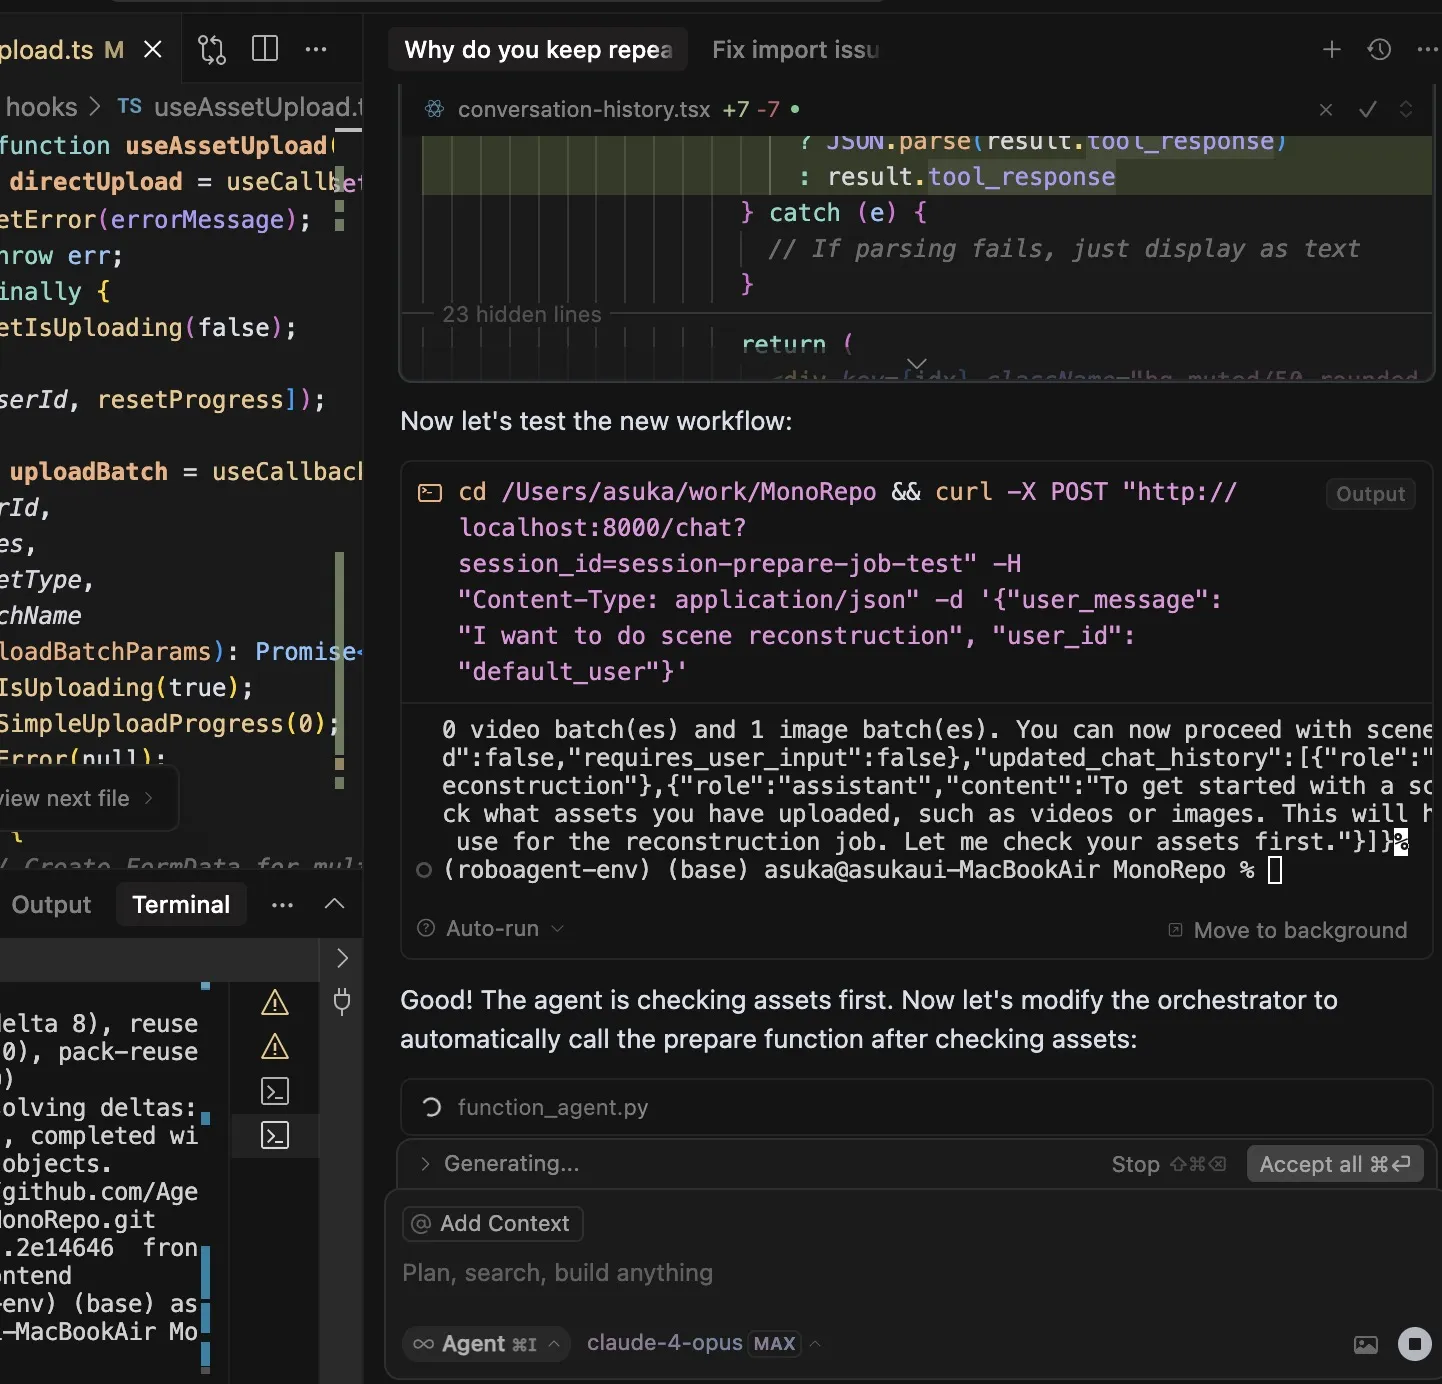
Task: Open the Agent mode dropdown
Action: [486, 1343]
